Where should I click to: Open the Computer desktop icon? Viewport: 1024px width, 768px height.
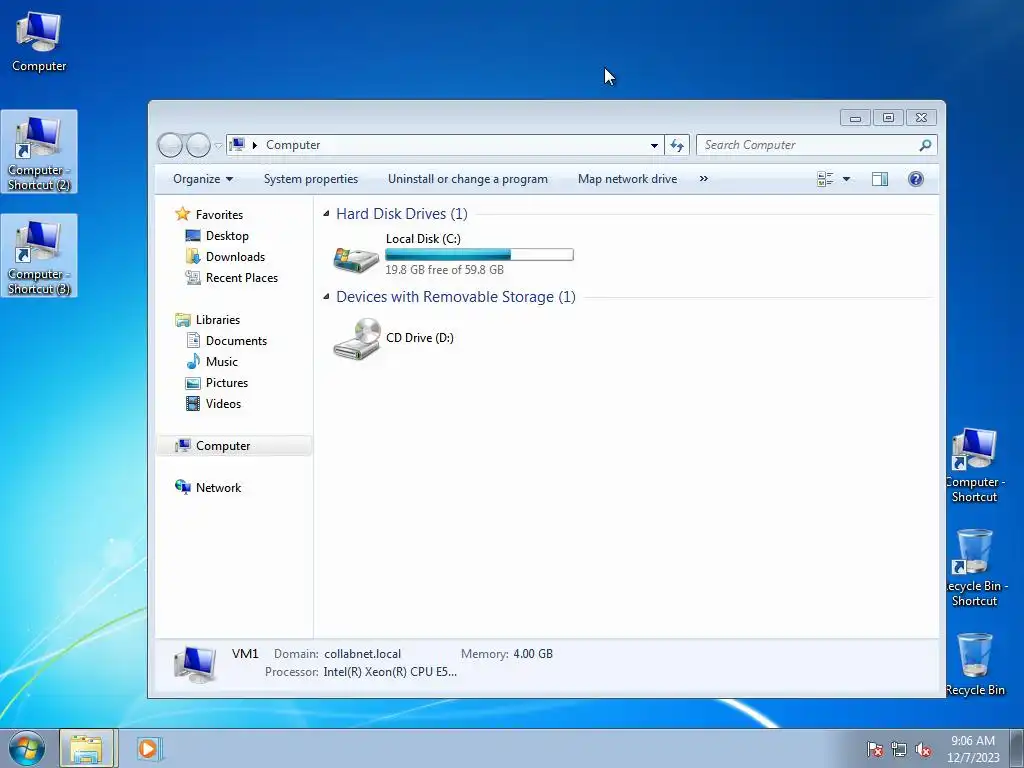pos(39,42)
